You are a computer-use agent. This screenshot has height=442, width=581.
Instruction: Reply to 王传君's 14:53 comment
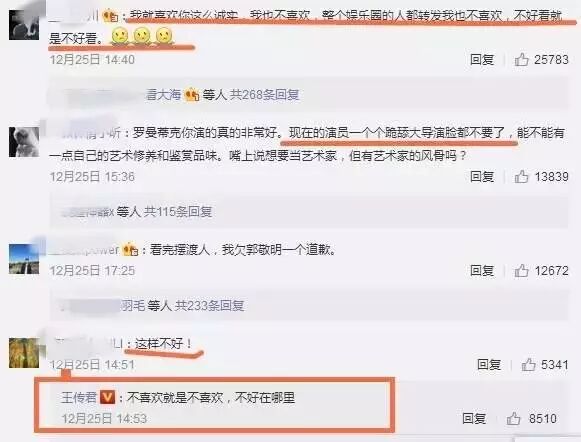pos(474,419)
